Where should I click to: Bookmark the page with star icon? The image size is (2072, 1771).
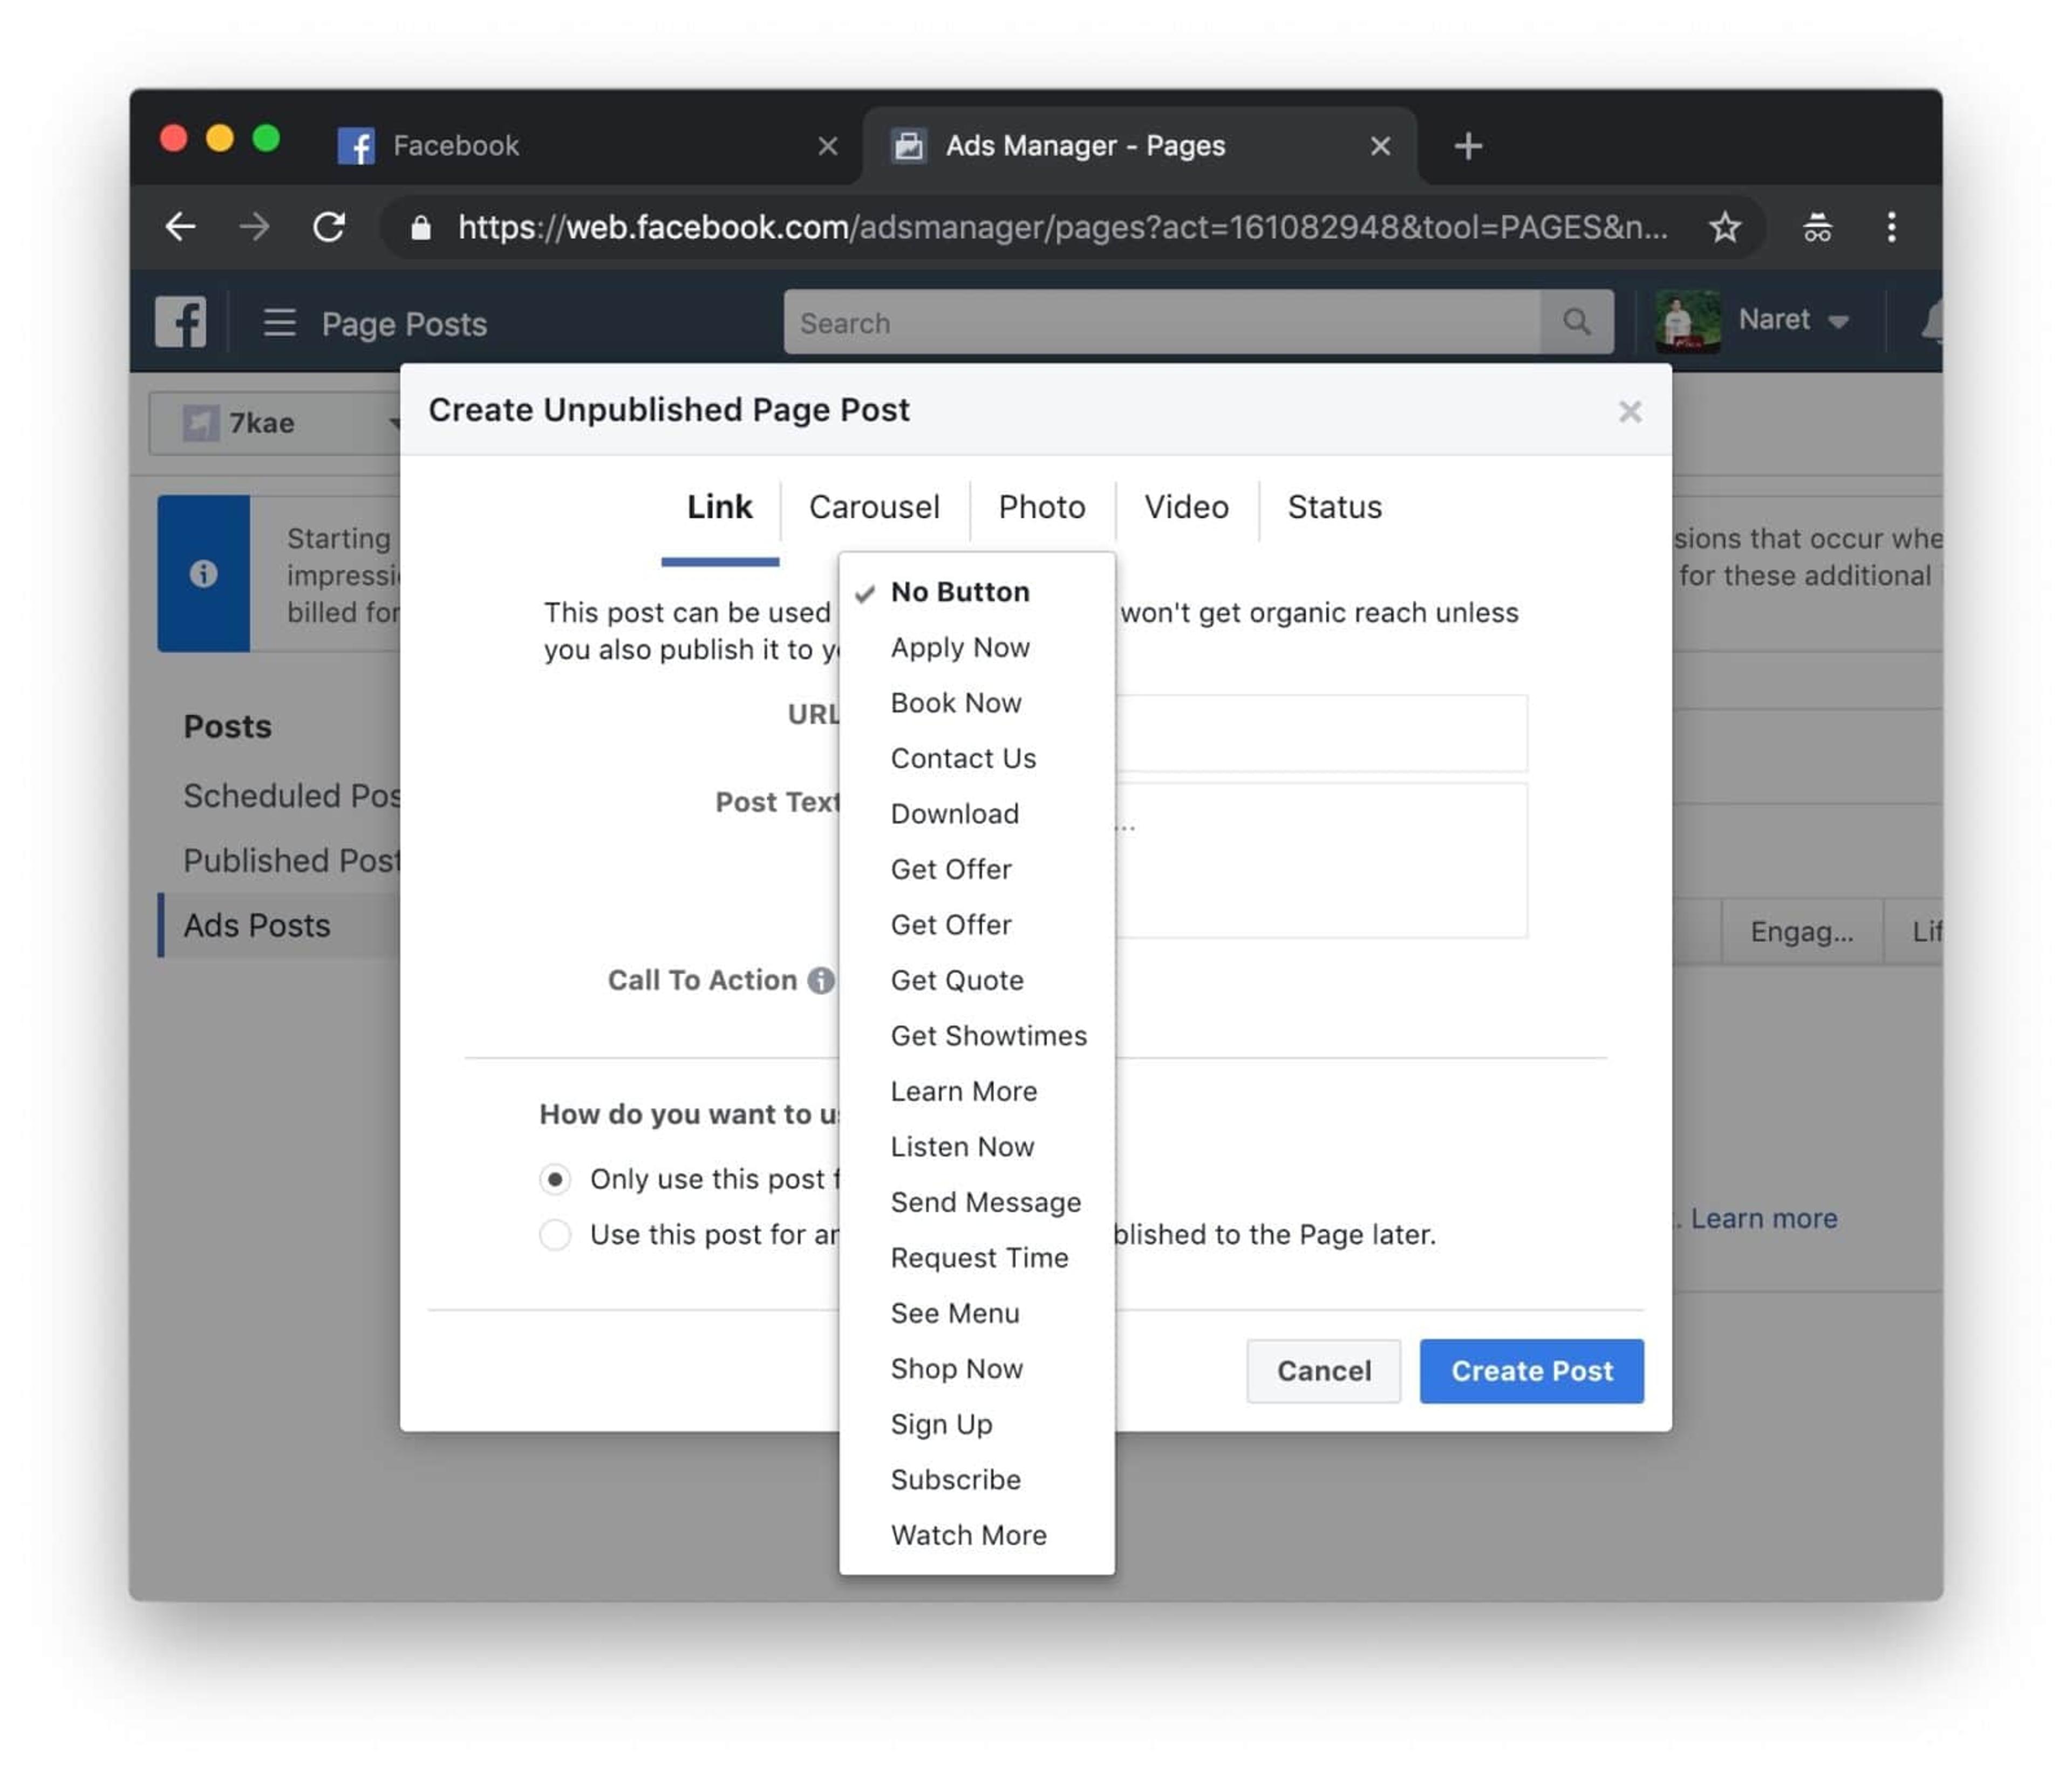[1724, 227]
